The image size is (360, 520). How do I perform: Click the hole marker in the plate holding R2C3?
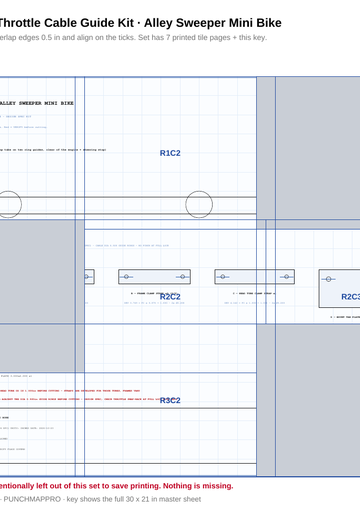pyautogui.click(x=328, y=279)
